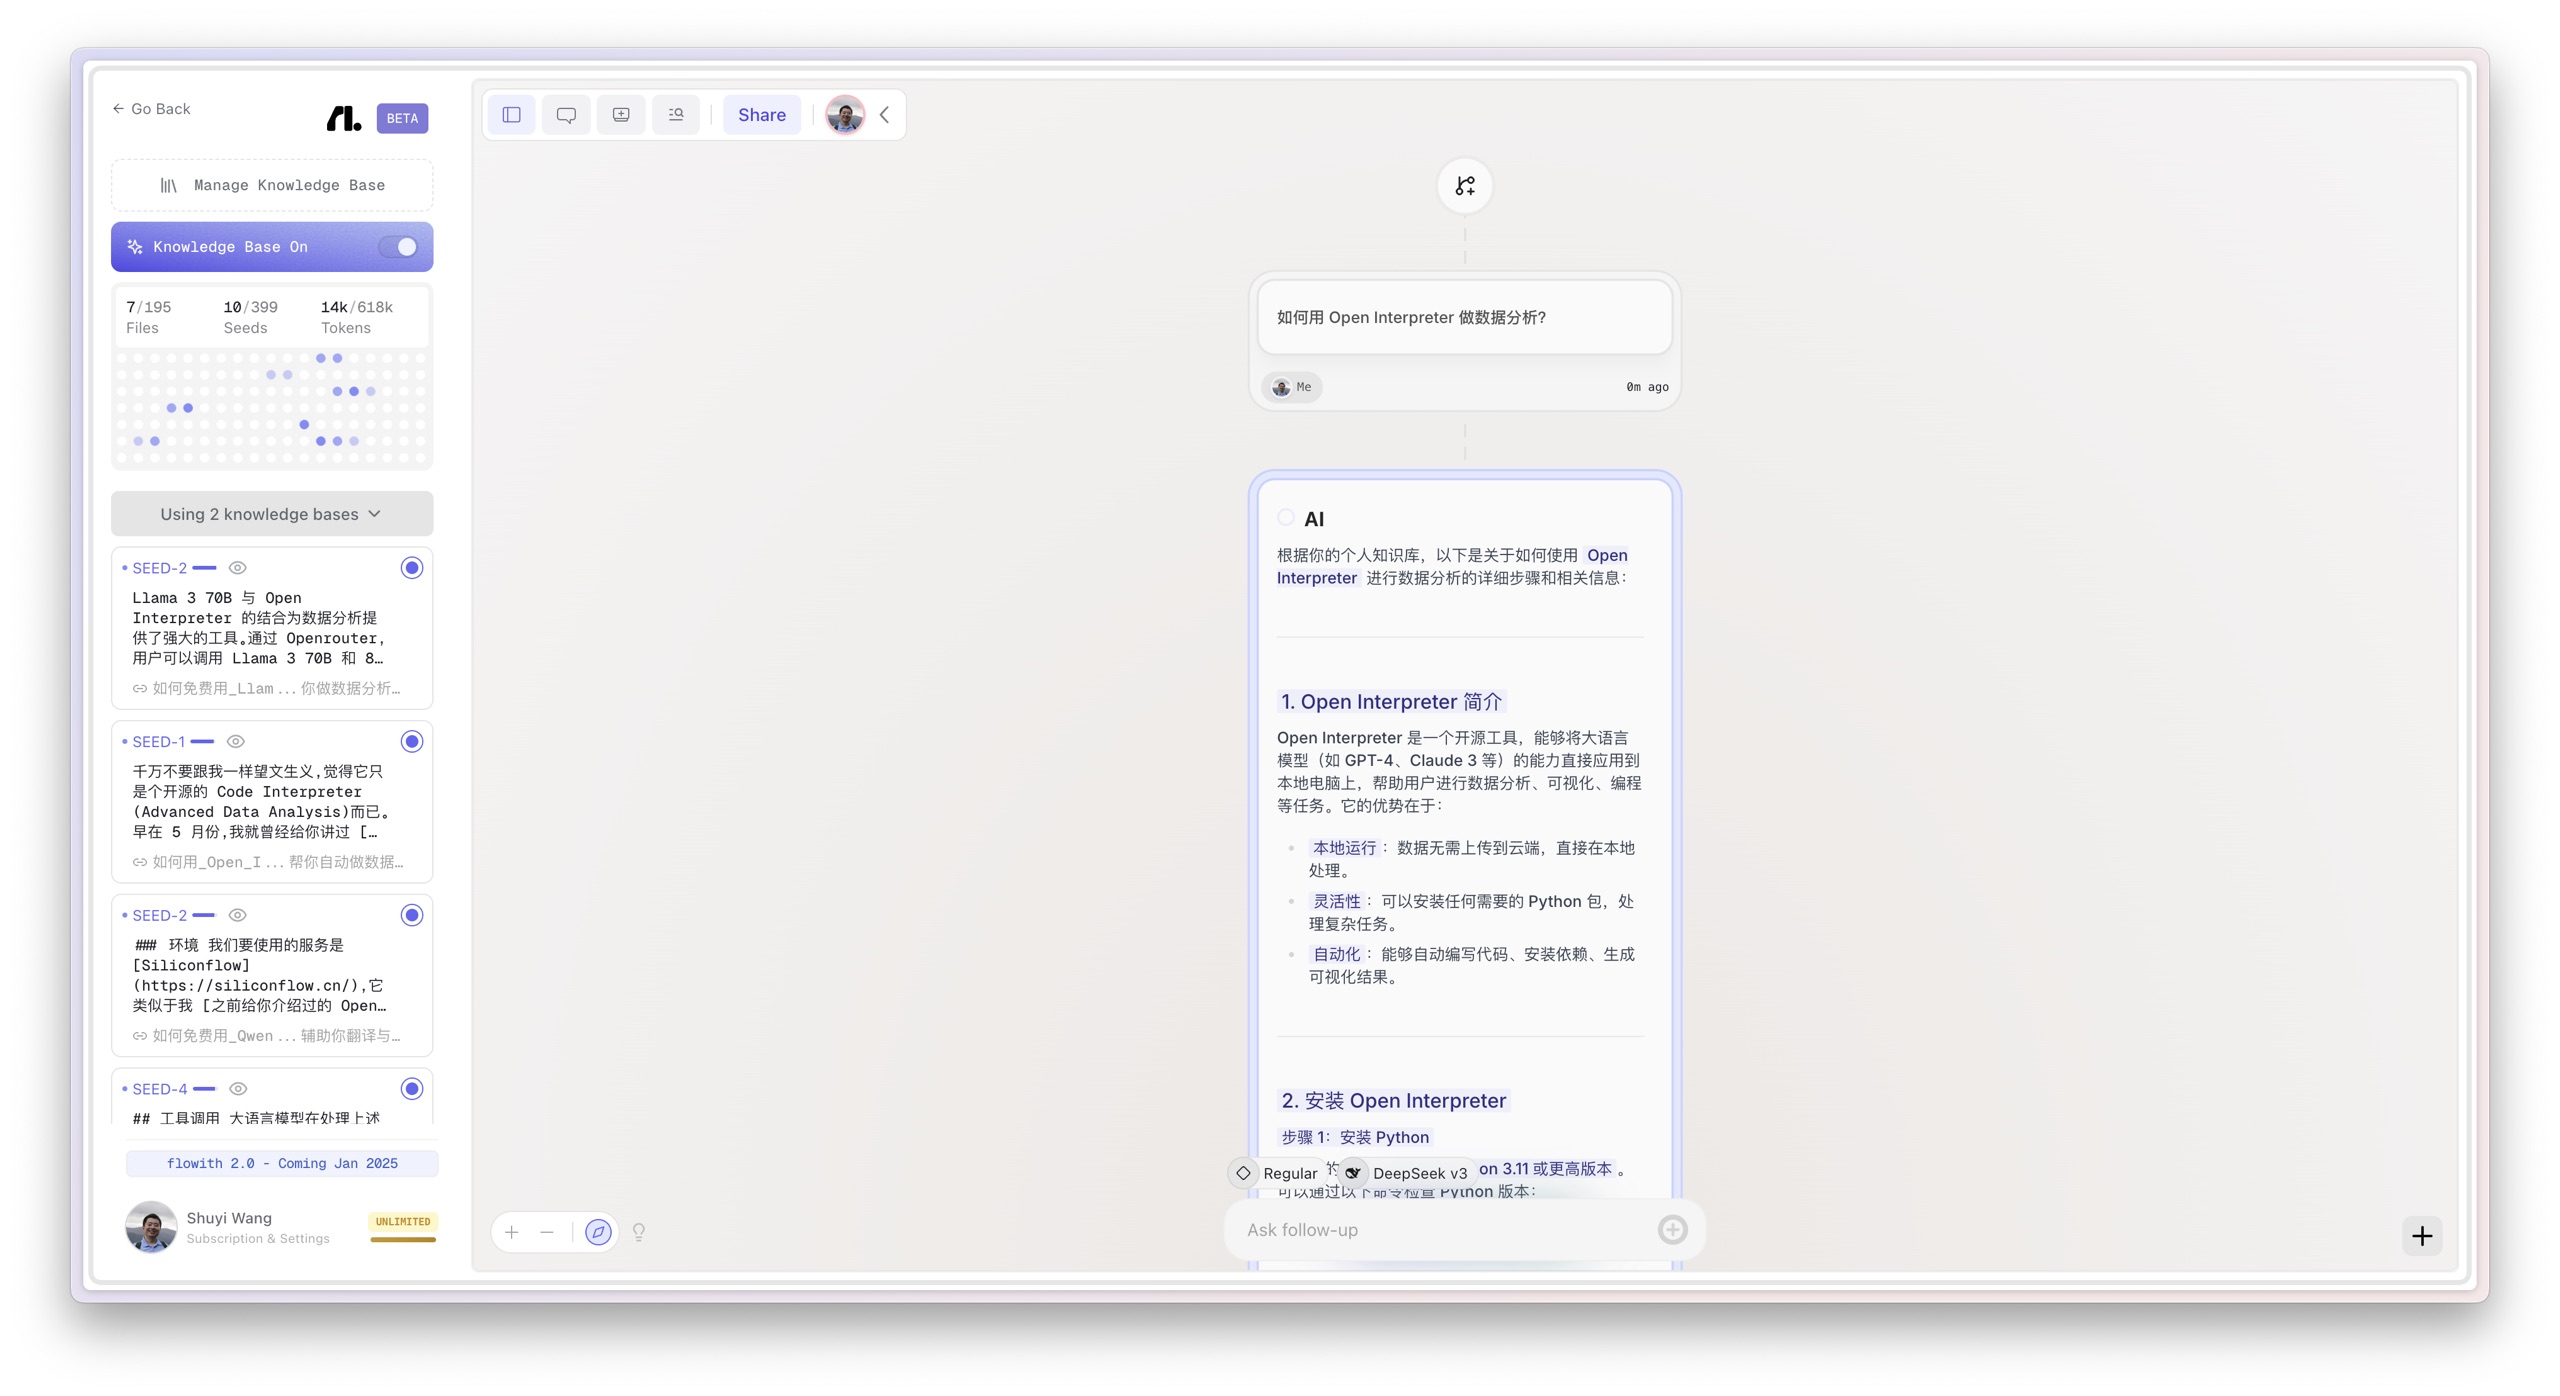Toggle eye icon of Siliconflow SEED-2 card
The width and height of the screenshot is (2560, 1396).
click(x=237, y=915)
